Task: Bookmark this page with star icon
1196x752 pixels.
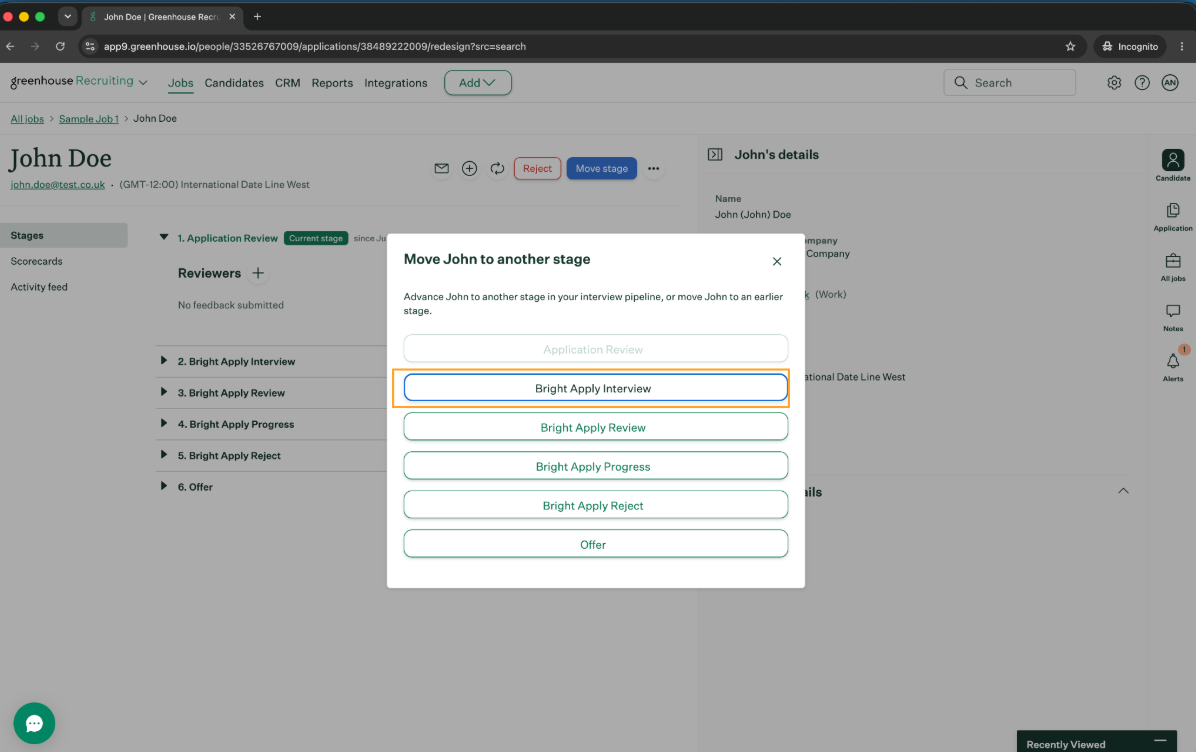Action: pyautogui.click(x=1070, y=47)
